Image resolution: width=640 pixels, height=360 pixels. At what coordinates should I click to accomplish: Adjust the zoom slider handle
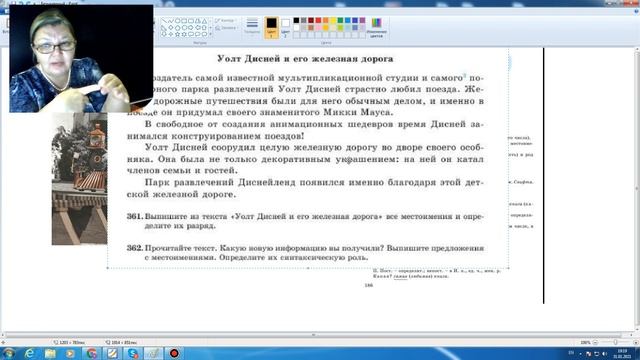click(x=616, y=342)
